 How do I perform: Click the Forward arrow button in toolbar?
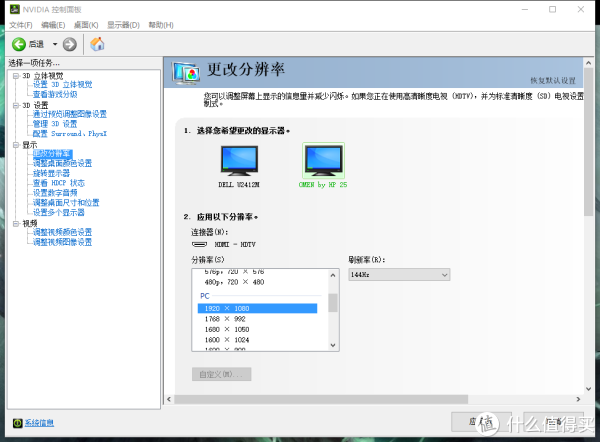pyautogui.click(x=70, y=44)
